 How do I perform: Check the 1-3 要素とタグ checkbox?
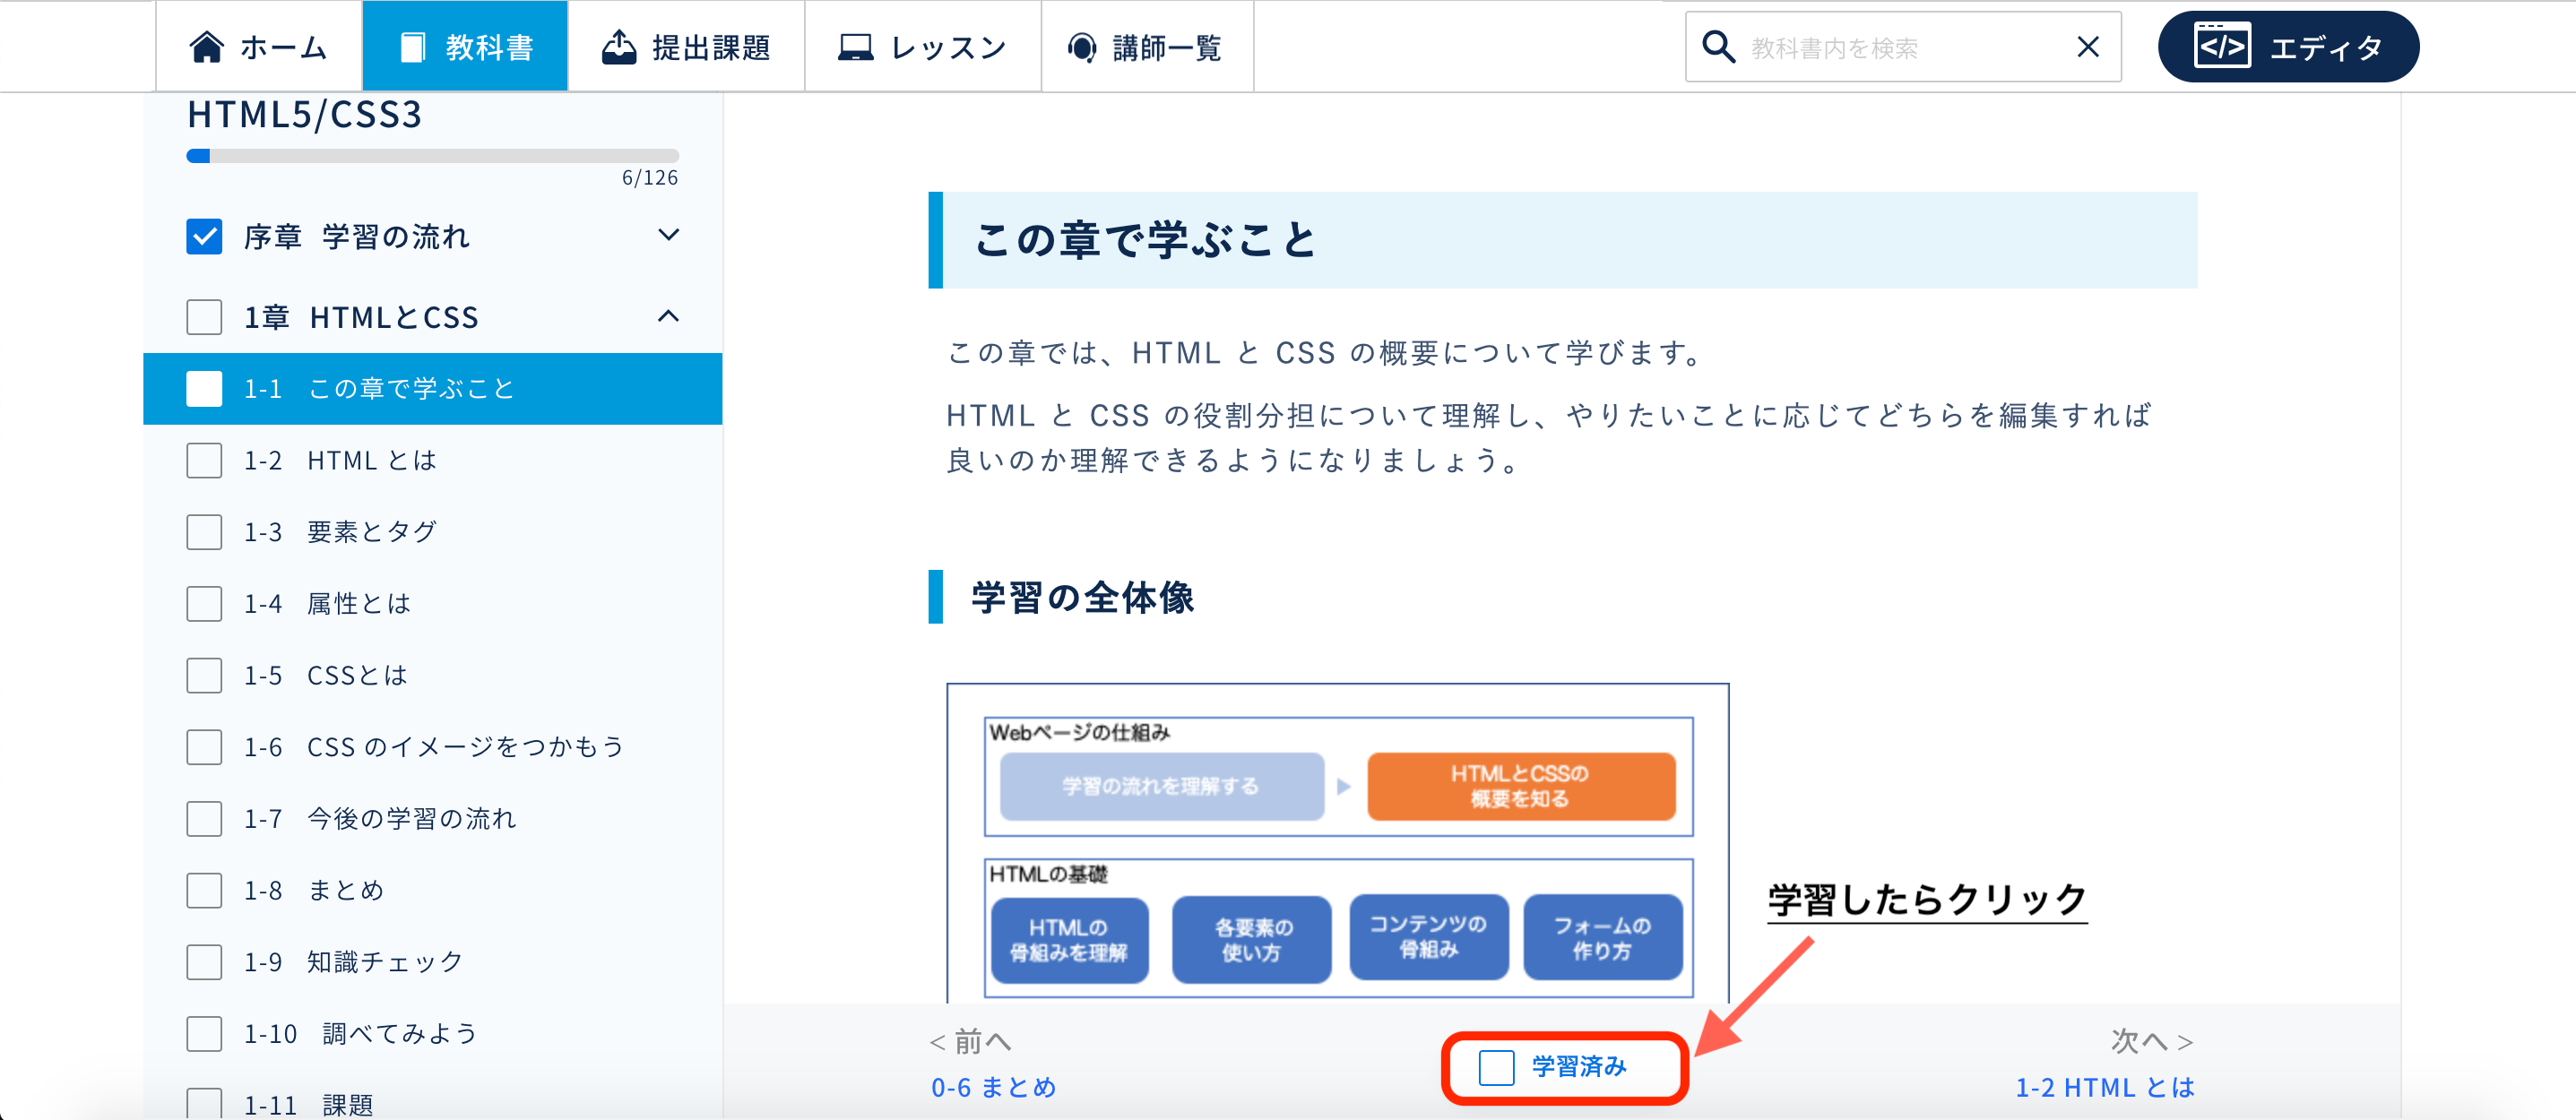pos(204,532)
